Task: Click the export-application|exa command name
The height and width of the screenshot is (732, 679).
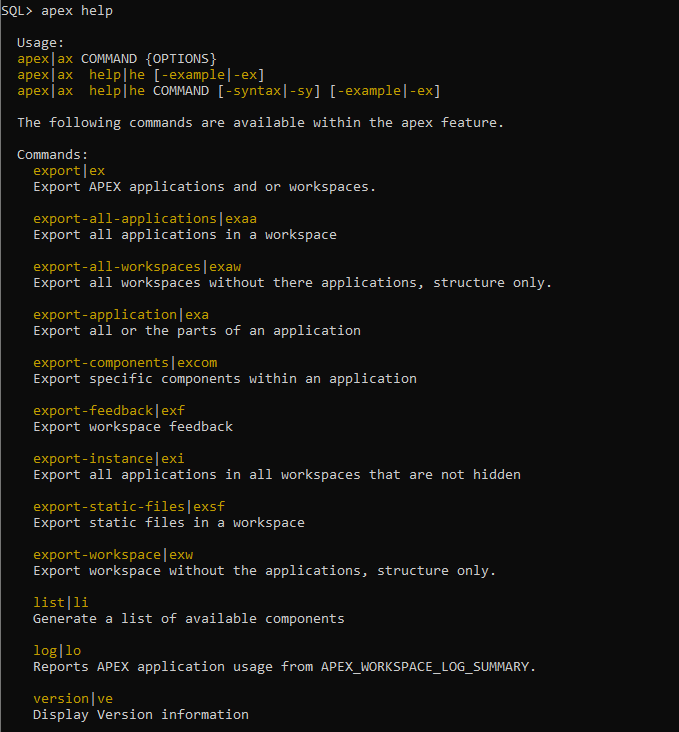Action: coord(121,315)
